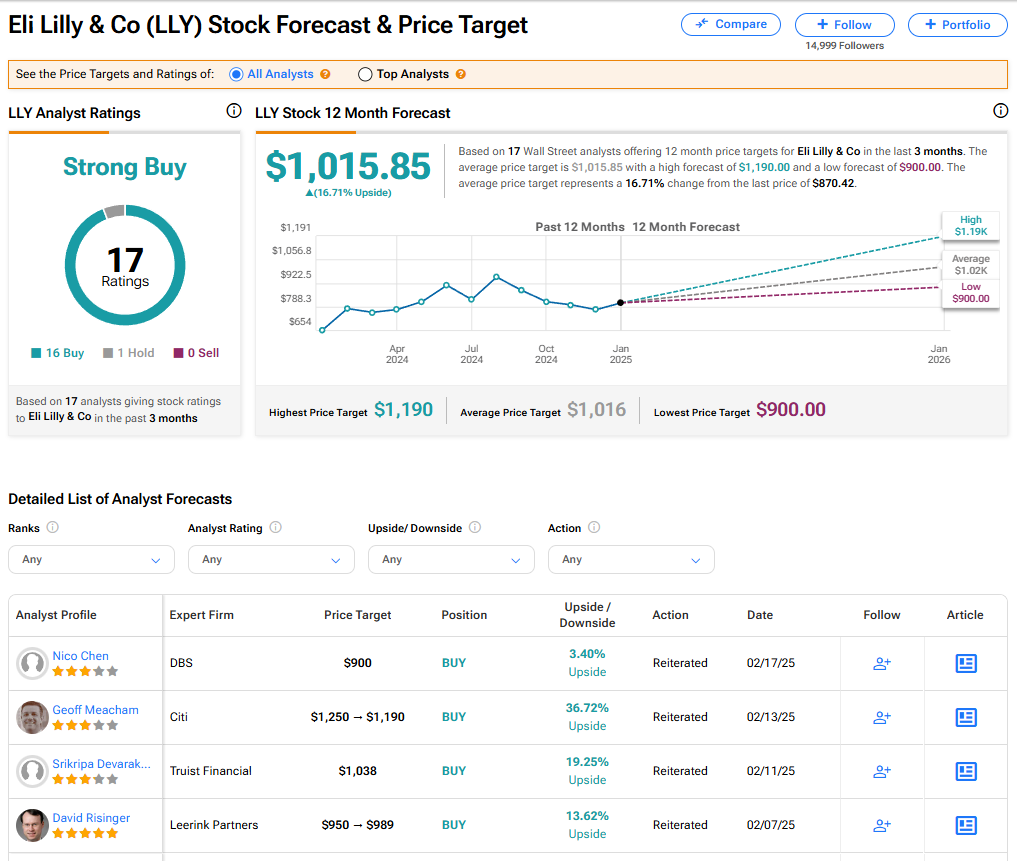
Task: Click the follow analyst icon in the Citi row
Action: (x=881, y=717)
